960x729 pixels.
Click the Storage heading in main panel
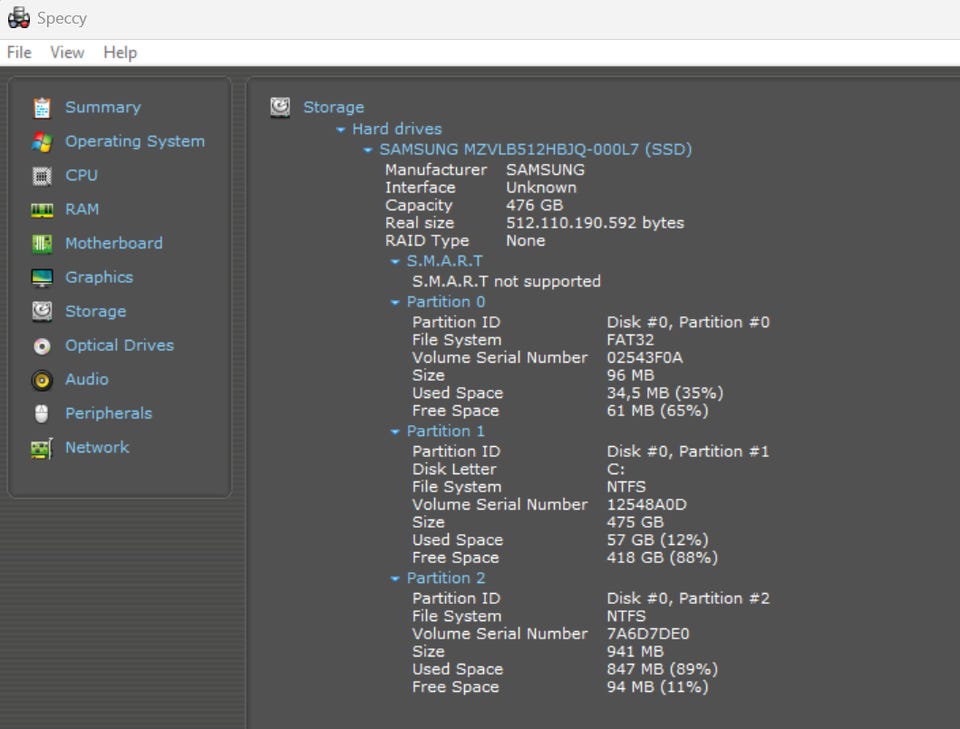333,107
